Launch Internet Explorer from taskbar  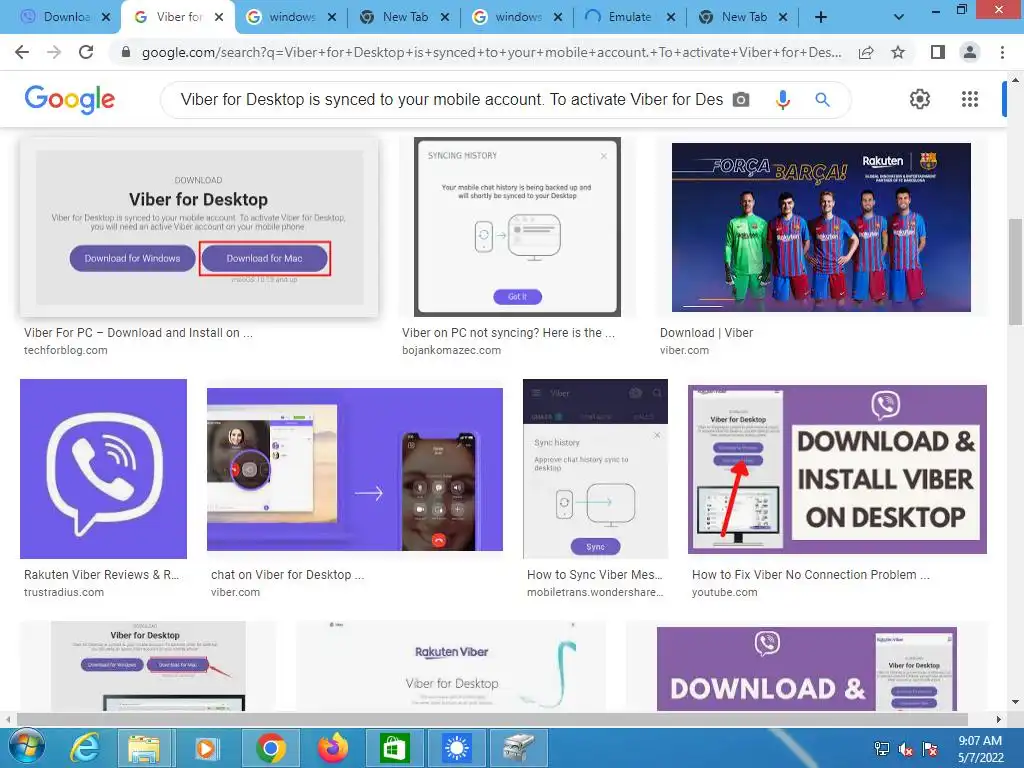pyautogui.click(x=85, y=748)
